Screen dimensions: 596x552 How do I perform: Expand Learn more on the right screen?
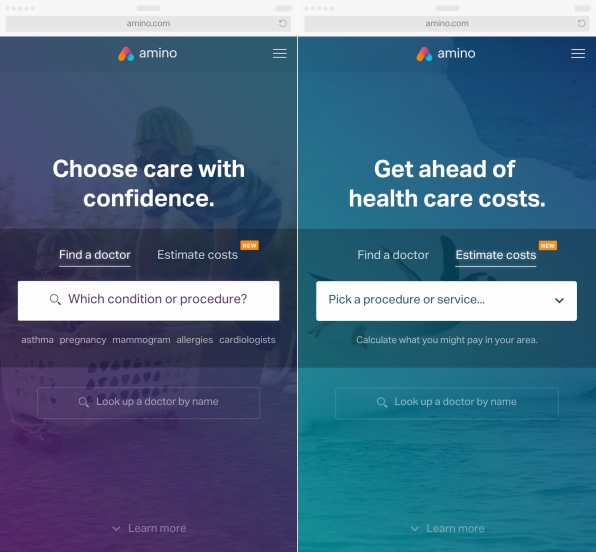[447, 528]
